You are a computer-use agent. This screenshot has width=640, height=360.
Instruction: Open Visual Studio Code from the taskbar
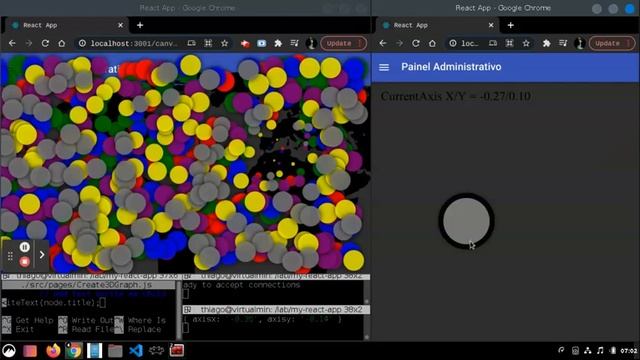tap(136, 351)
